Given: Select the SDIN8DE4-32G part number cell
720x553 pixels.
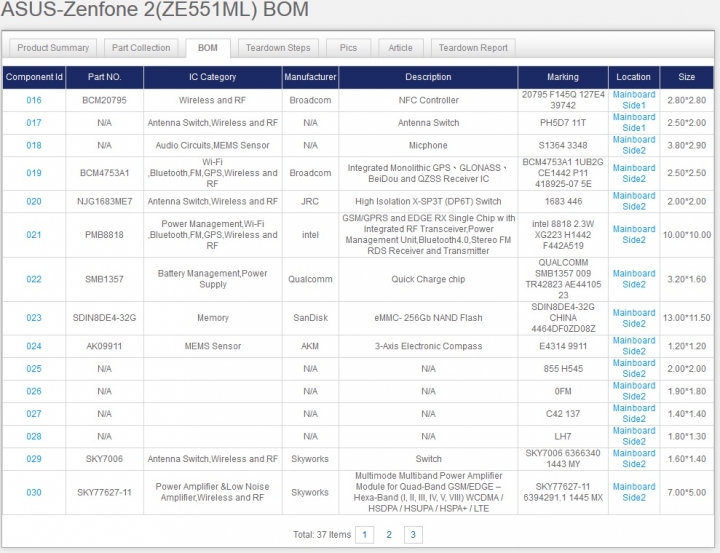Looking at the screenshot, I should click(x=104, y=318).
